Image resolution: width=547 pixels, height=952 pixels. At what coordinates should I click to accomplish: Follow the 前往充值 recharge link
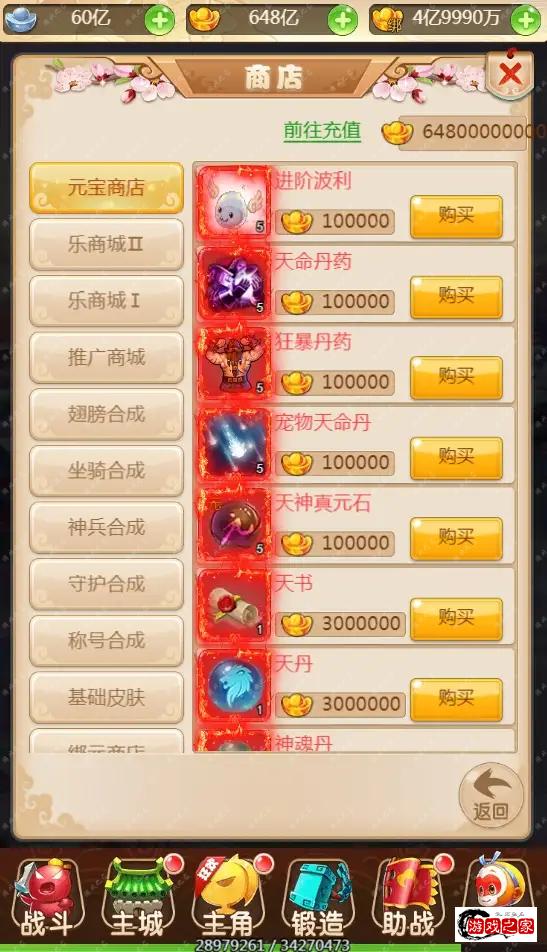click(x=322, y=131)
